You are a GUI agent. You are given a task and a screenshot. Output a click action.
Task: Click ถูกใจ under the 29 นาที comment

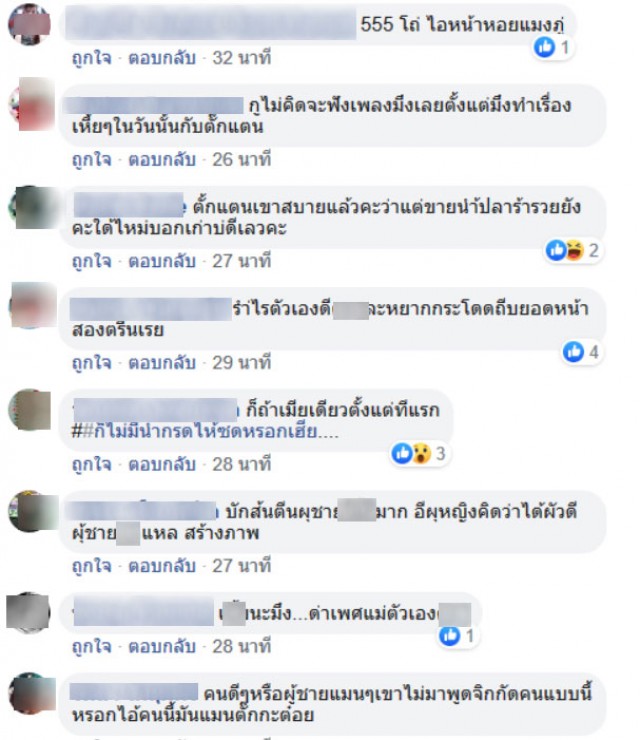[x=92, y=362]
